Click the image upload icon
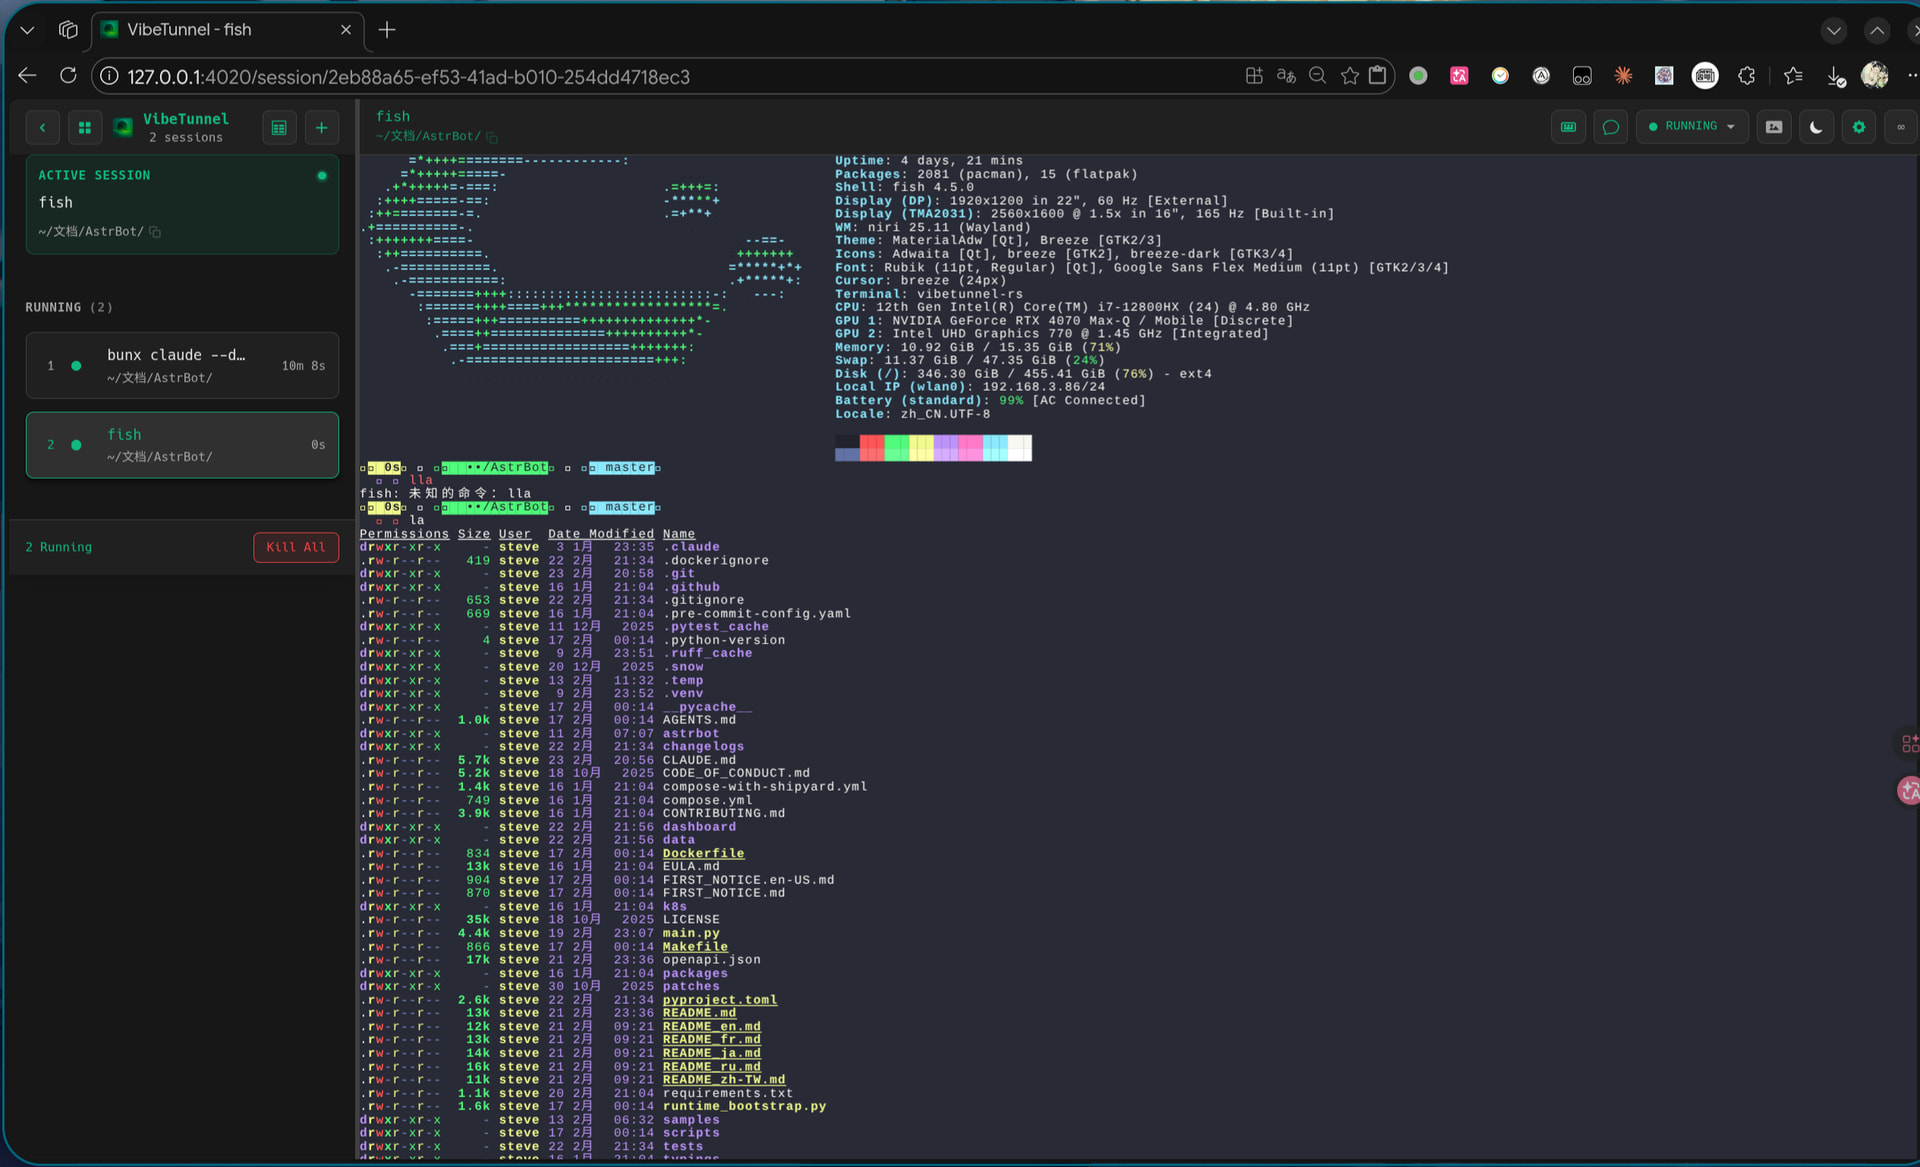Screen dimensions: 1920x1167 tap(1774, 127)
